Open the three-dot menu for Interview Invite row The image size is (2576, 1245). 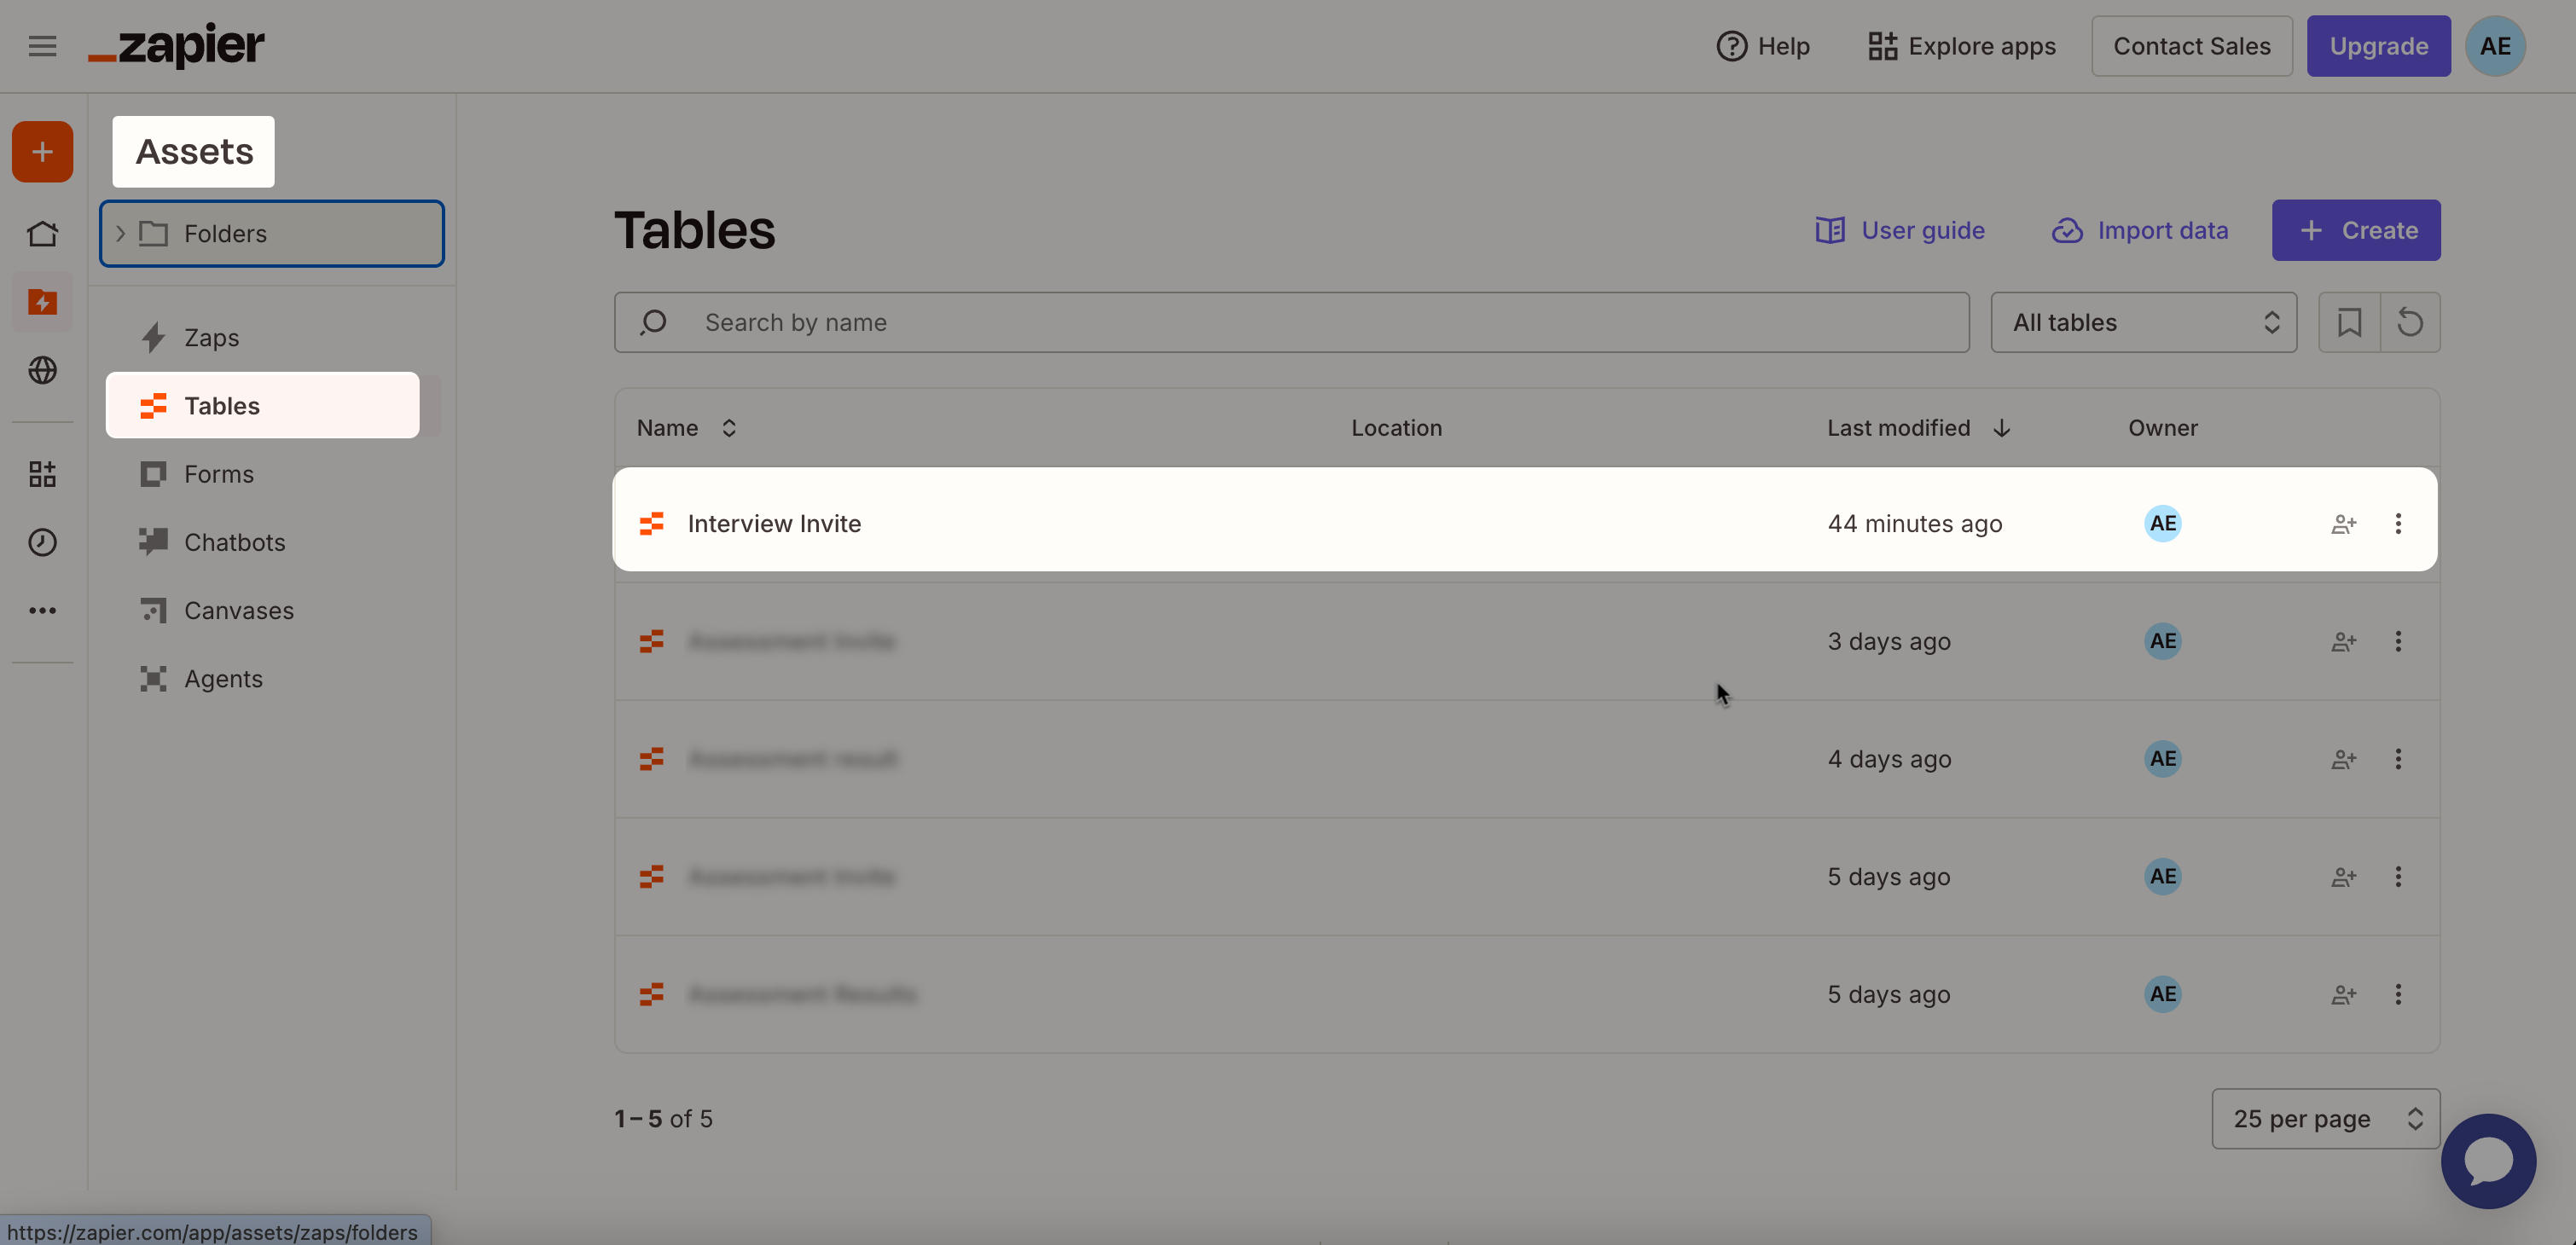(x=2398, y=524)
